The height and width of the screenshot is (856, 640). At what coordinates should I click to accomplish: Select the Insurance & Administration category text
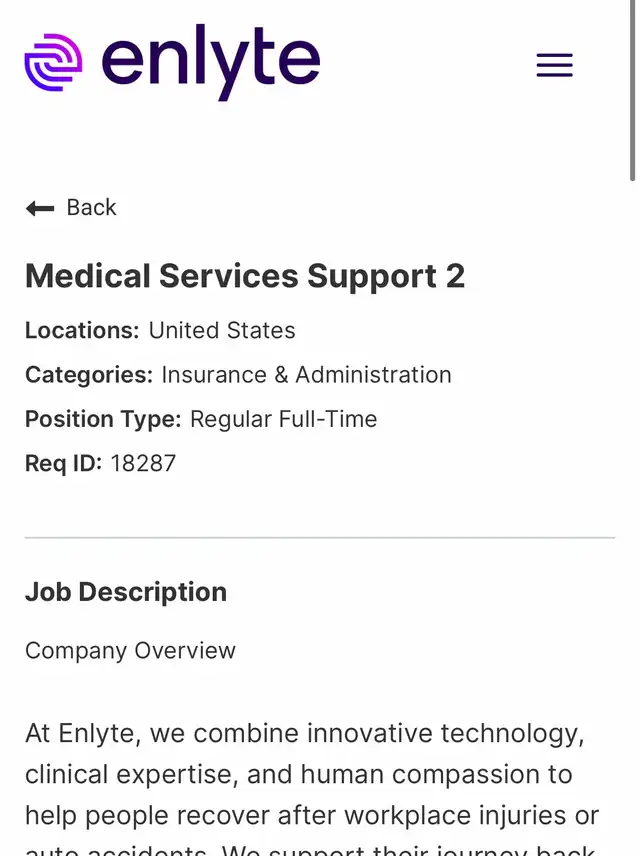pos(306,375)
